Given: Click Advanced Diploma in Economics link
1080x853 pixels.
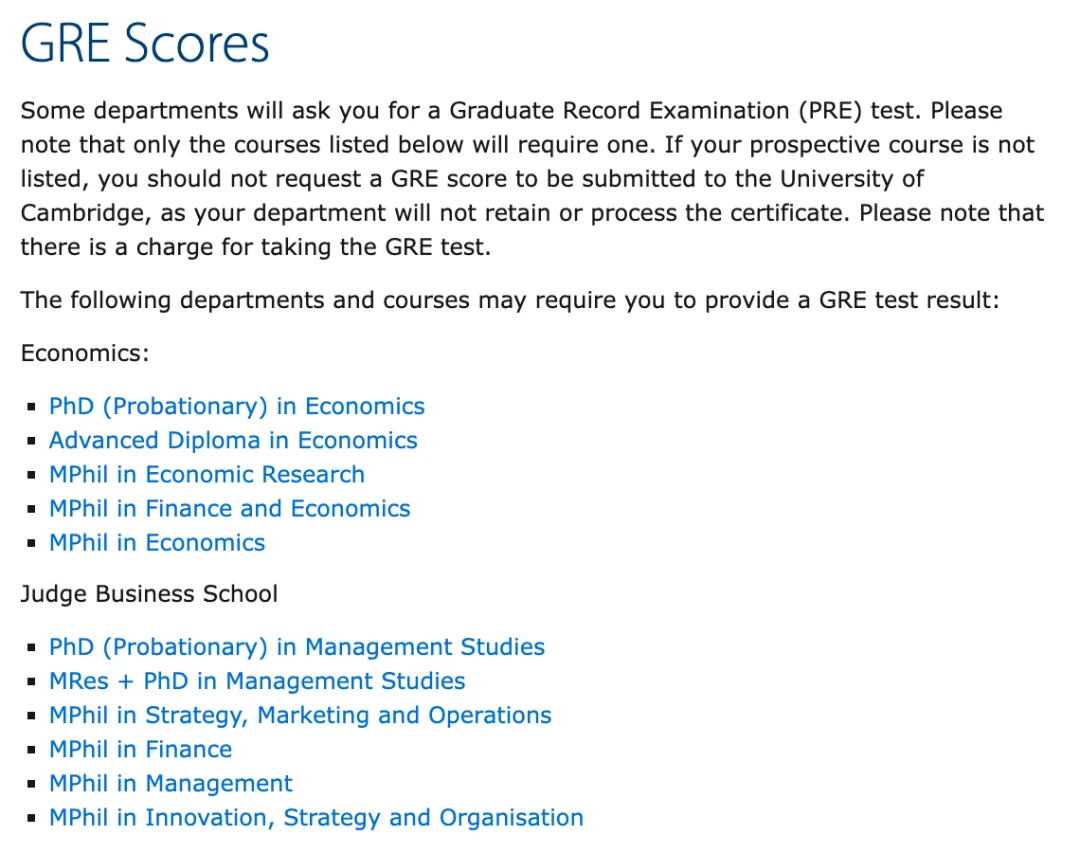Looking at the screenshot, I should tap(233, 440).
